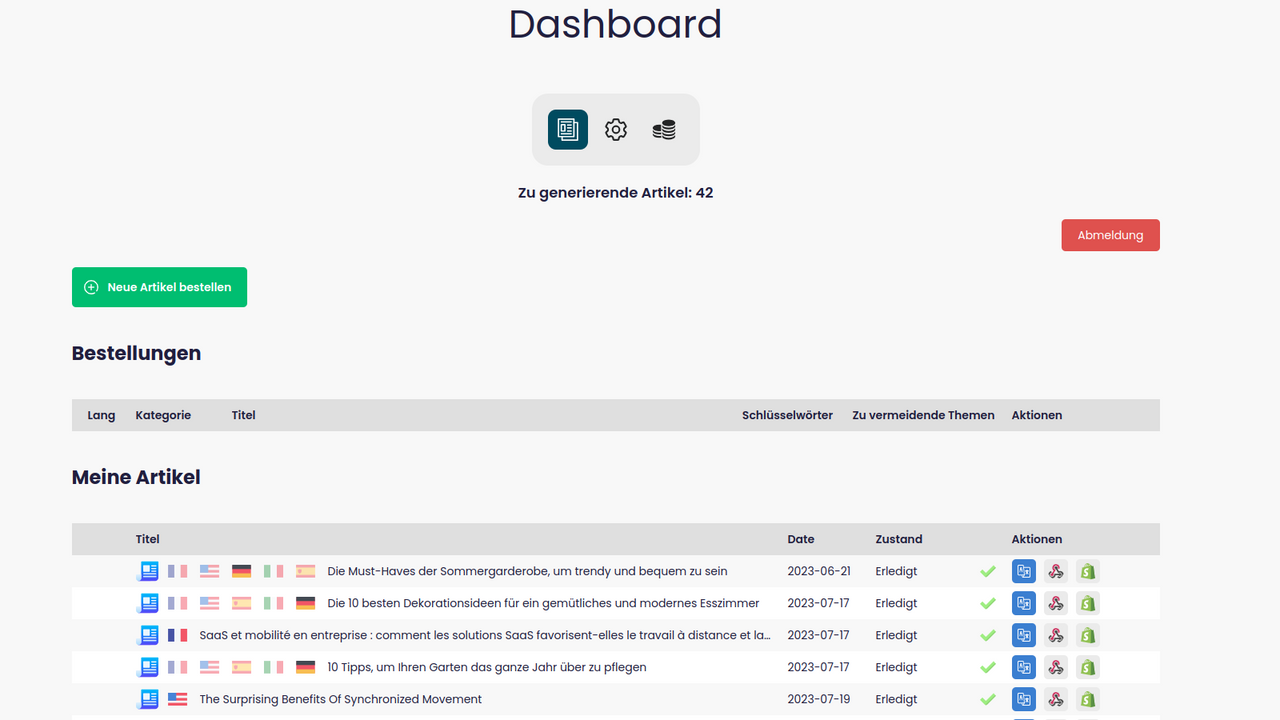This screenshot has width=1280, height=720.
Task: Publish Sommergarderobe article to Shopify
Action: 1088,571
